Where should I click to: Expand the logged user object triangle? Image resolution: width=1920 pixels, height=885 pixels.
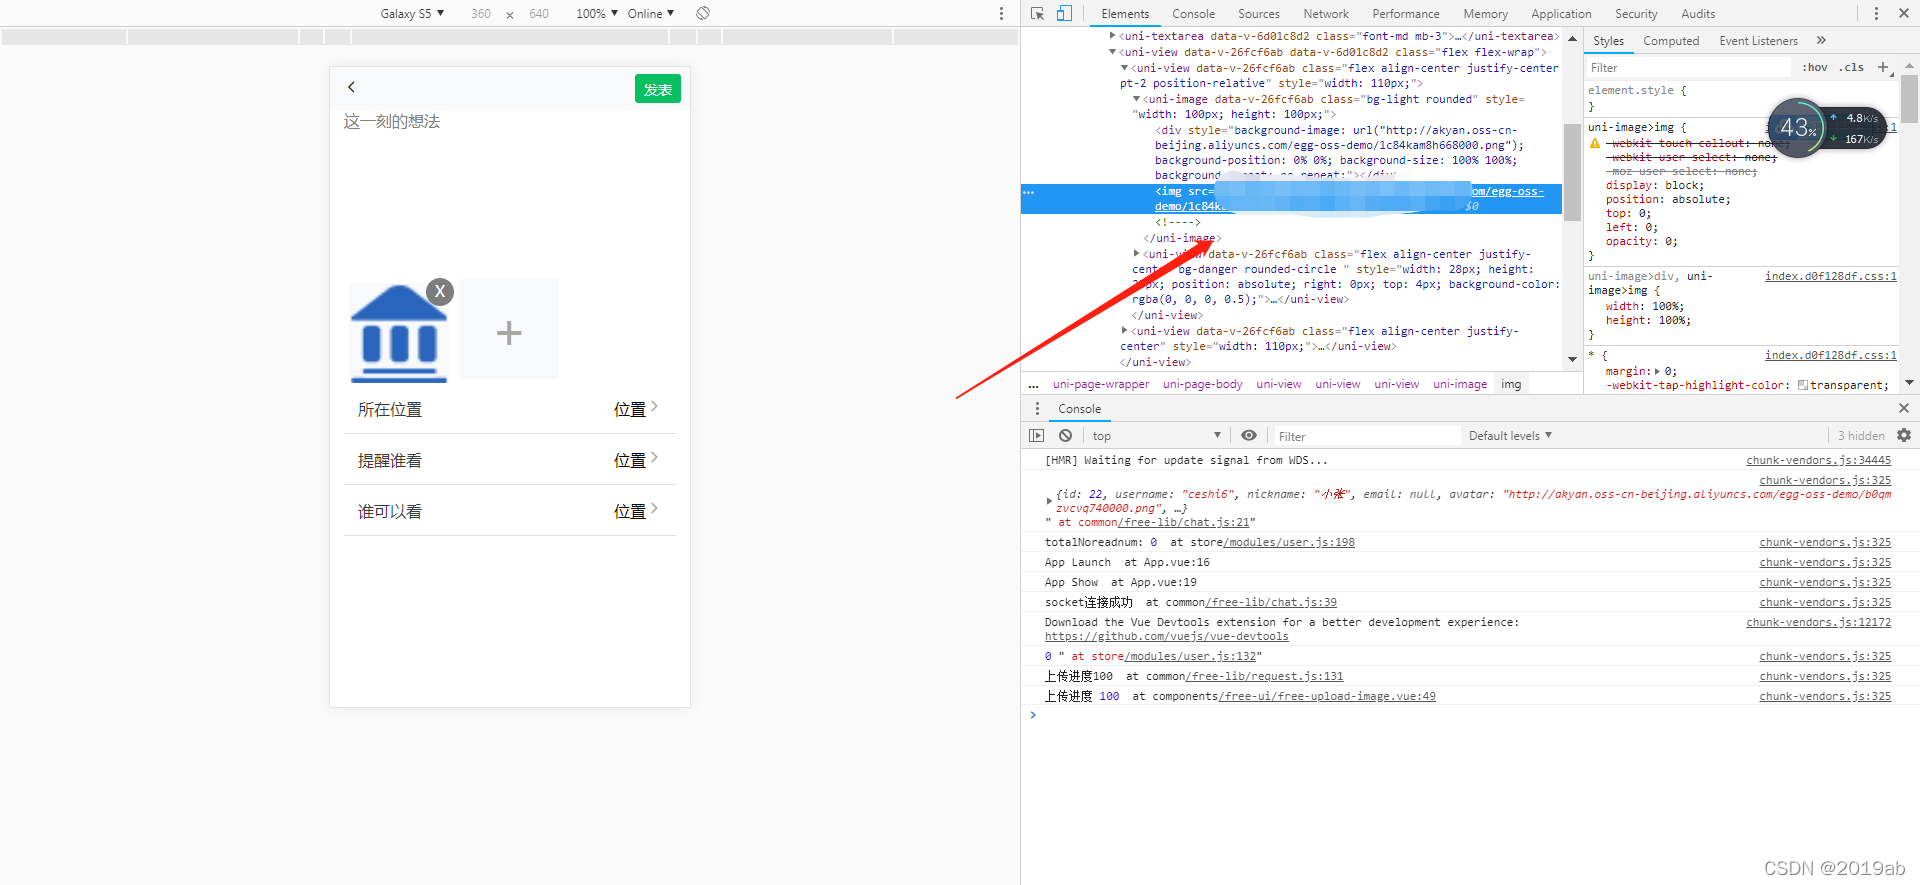click(x=1049, y=500)
